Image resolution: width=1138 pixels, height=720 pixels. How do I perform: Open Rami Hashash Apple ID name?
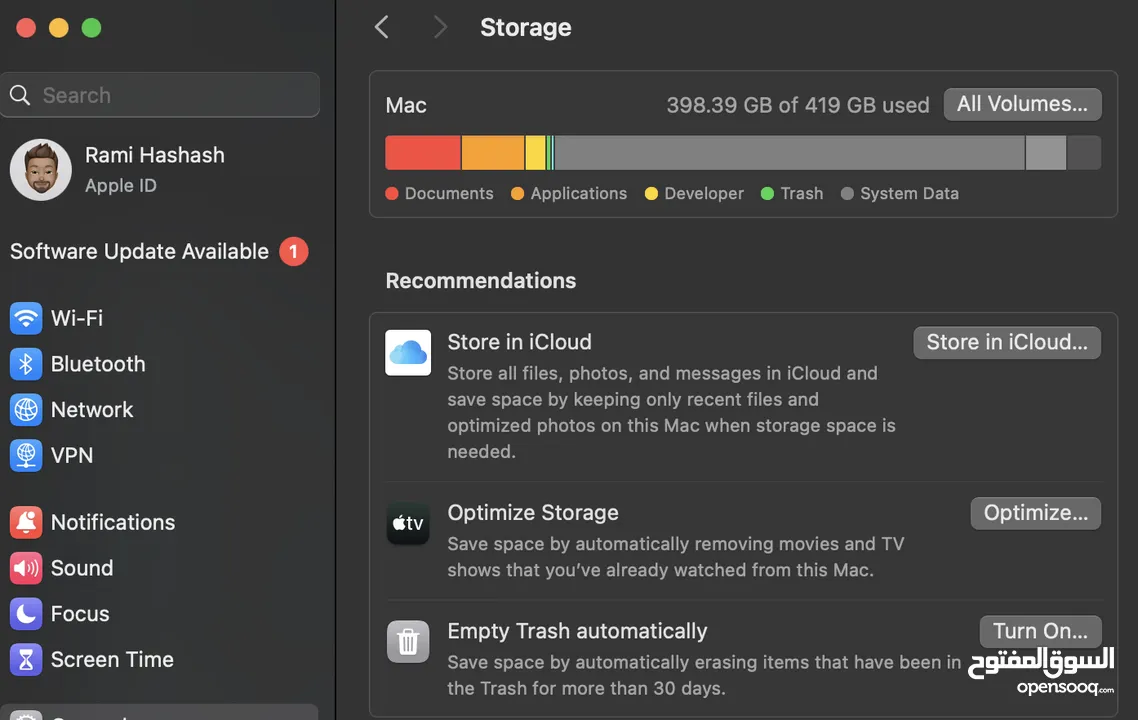[x=155, y=155]
